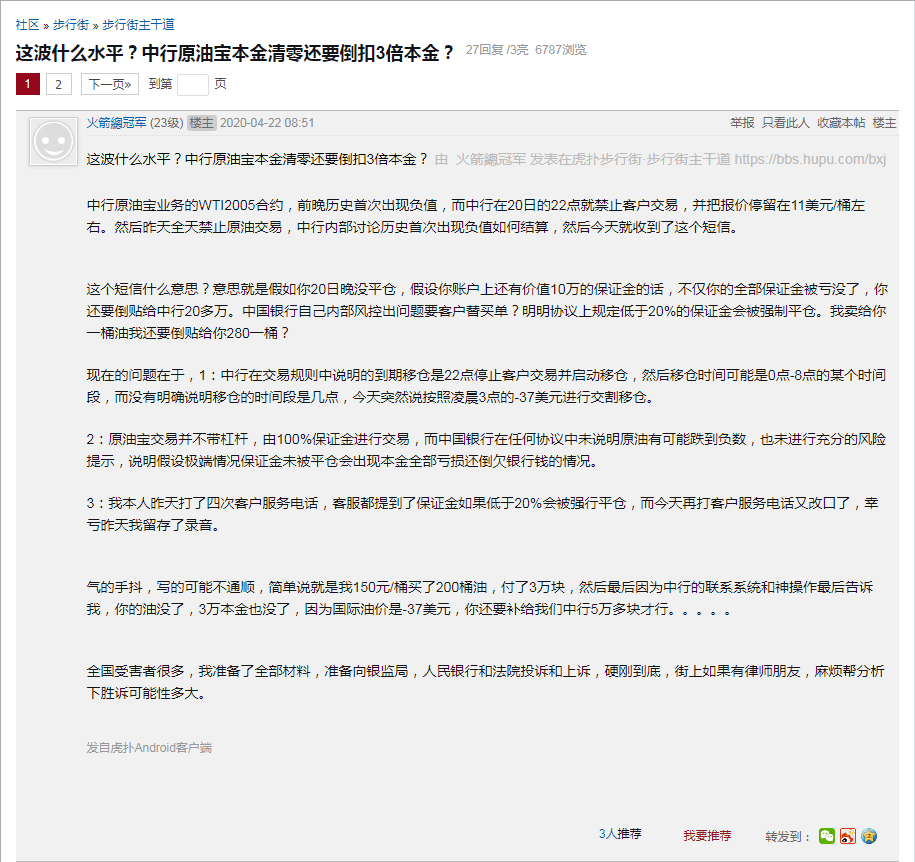The image size is (915, 862).
Task: Click 收藏本帖 to bookmark this thread
Action: (841, 123)
